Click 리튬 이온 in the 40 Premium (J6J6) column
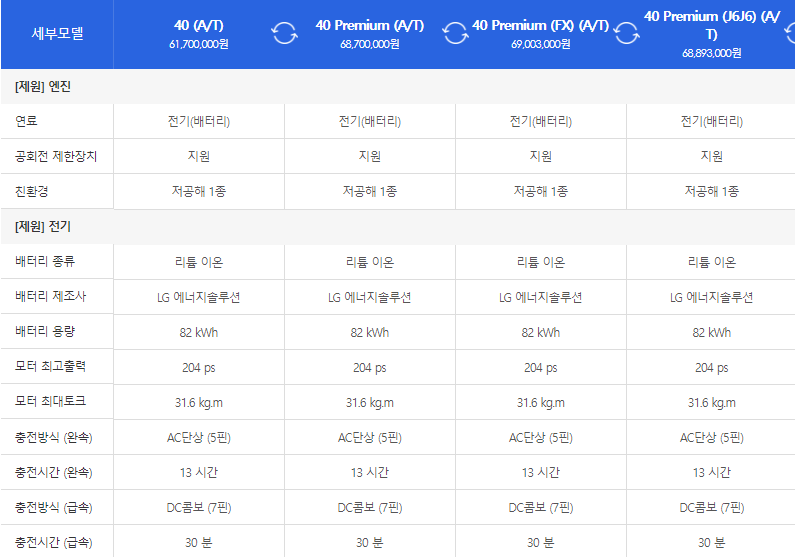 pyautogui.click(x=712, y=262)
